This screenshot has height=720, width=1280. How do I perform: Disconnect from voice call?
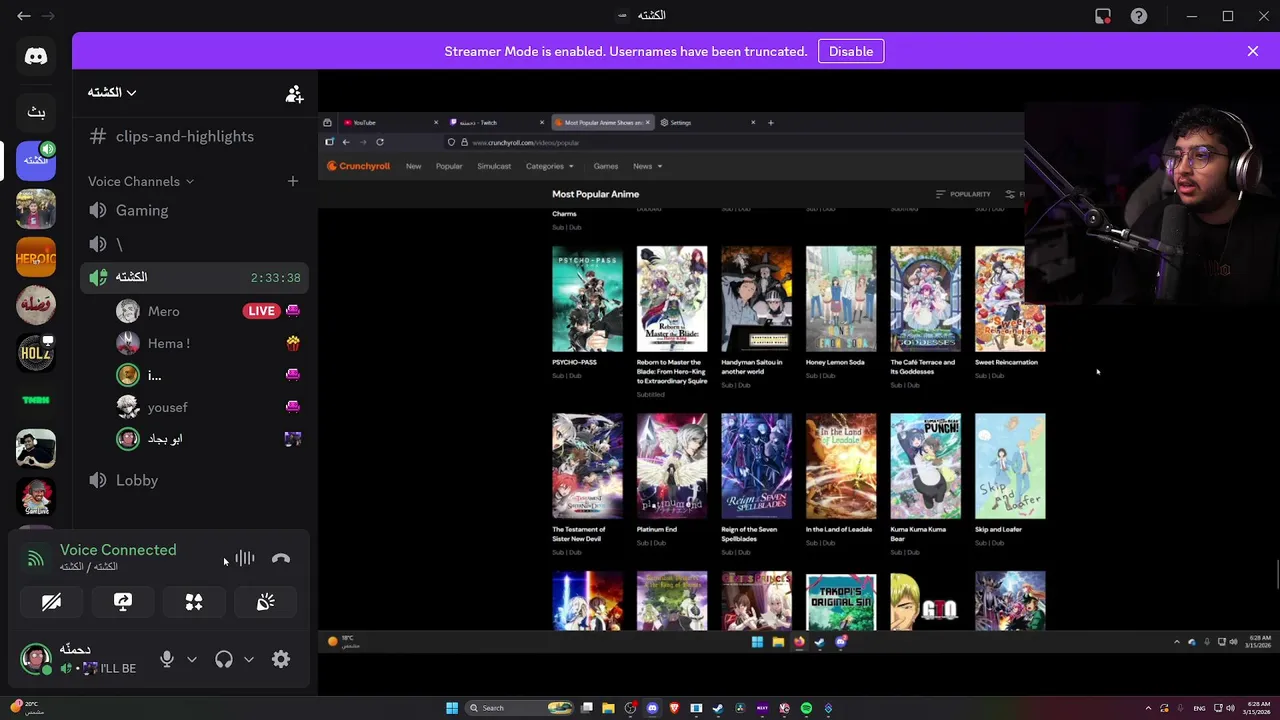coord(281,559)
